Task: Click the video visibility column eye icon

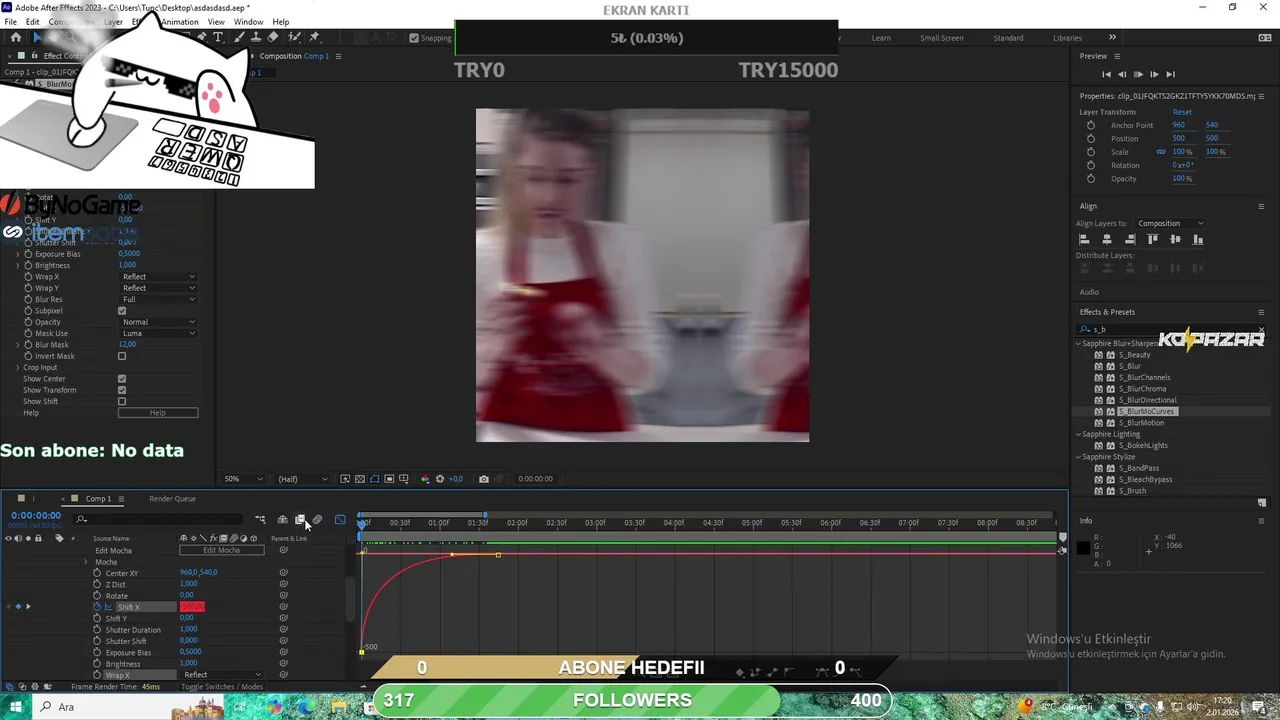Action: pos(8,539)
